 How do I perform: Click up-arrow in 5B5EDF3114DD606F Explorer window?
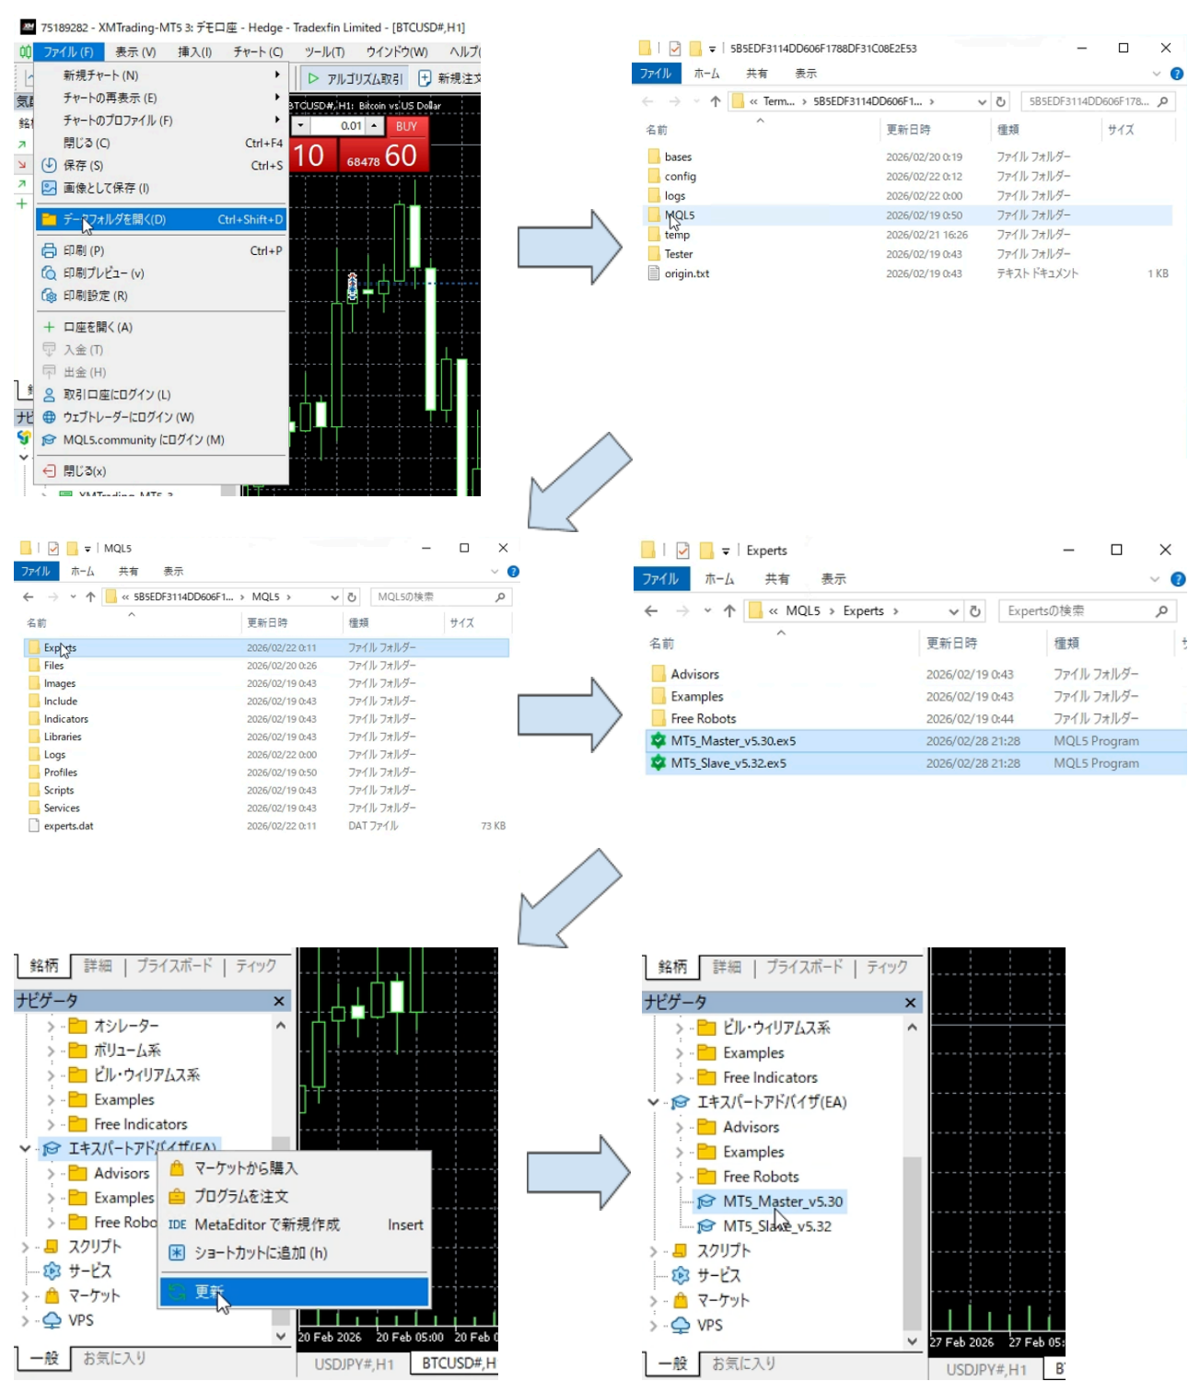[715, 101]
